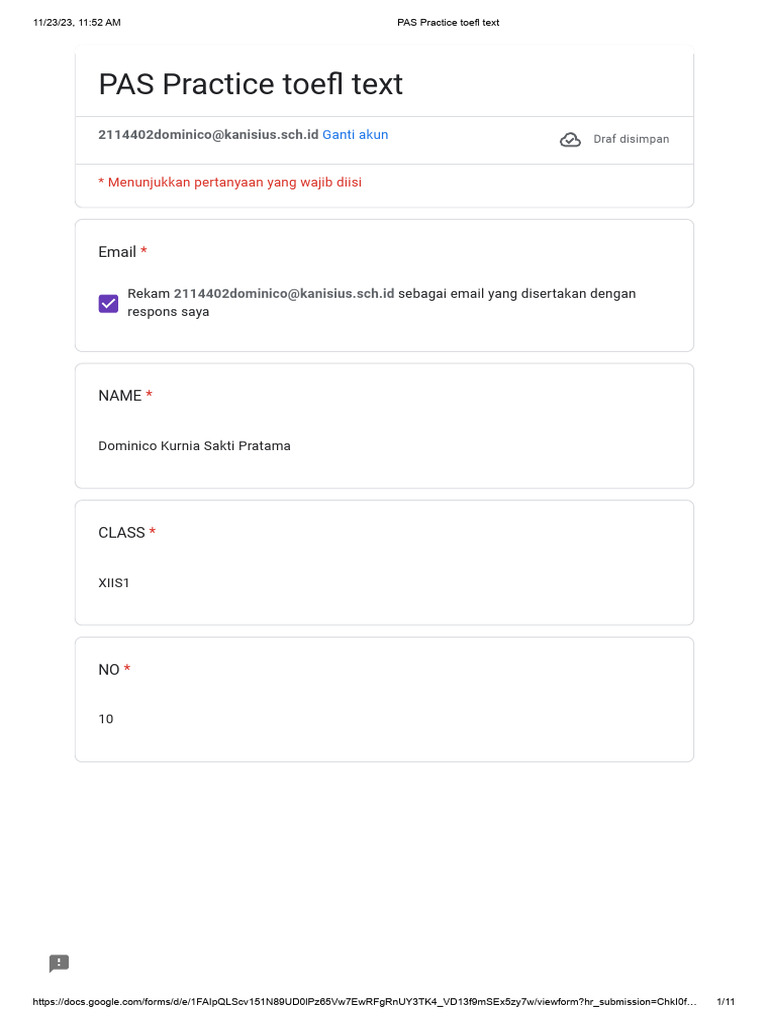Select the CLASS answer field showing XIIS1
Screen dimensions: 768x1024
pyautogui.click(x=114, y=583)
